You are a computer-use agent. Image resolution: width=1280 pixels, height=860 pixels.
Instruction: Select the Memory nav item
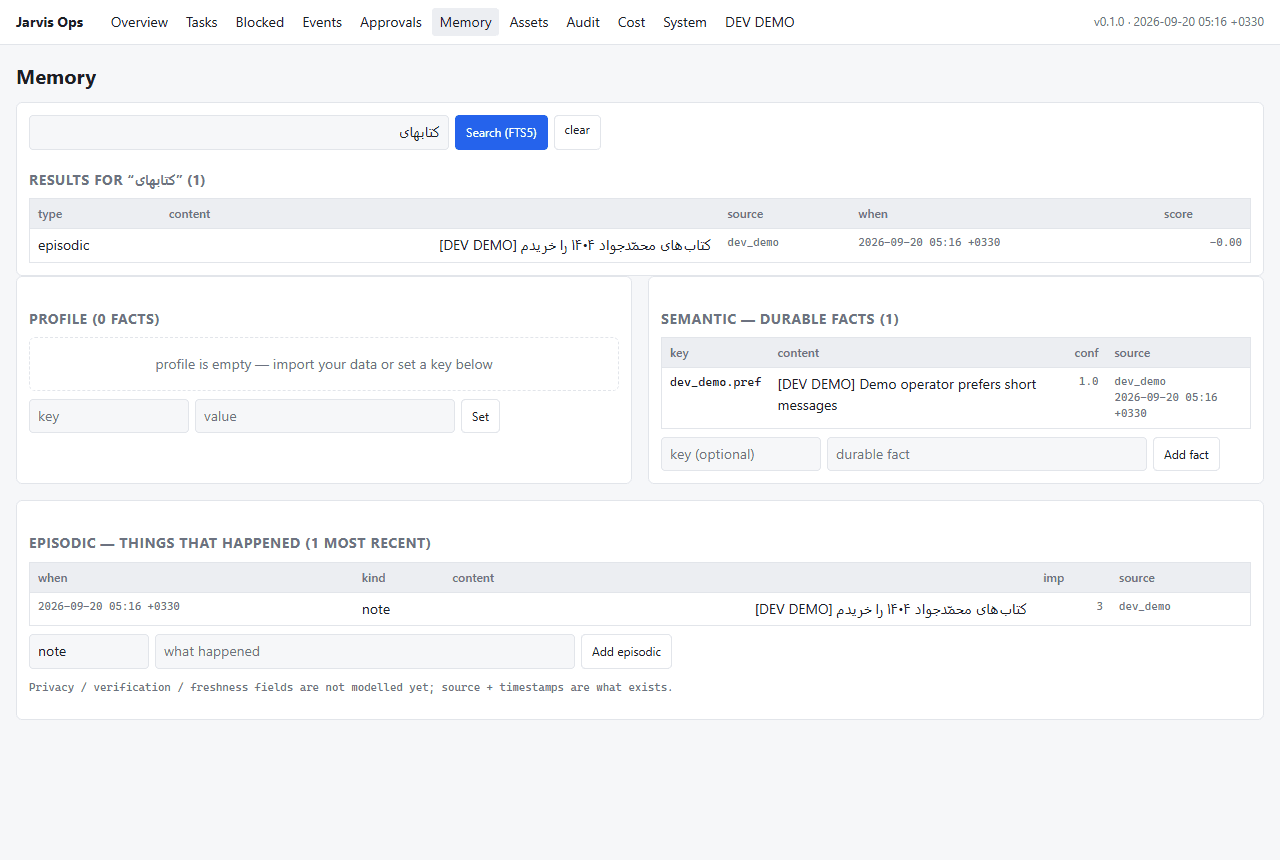[465, 22]
